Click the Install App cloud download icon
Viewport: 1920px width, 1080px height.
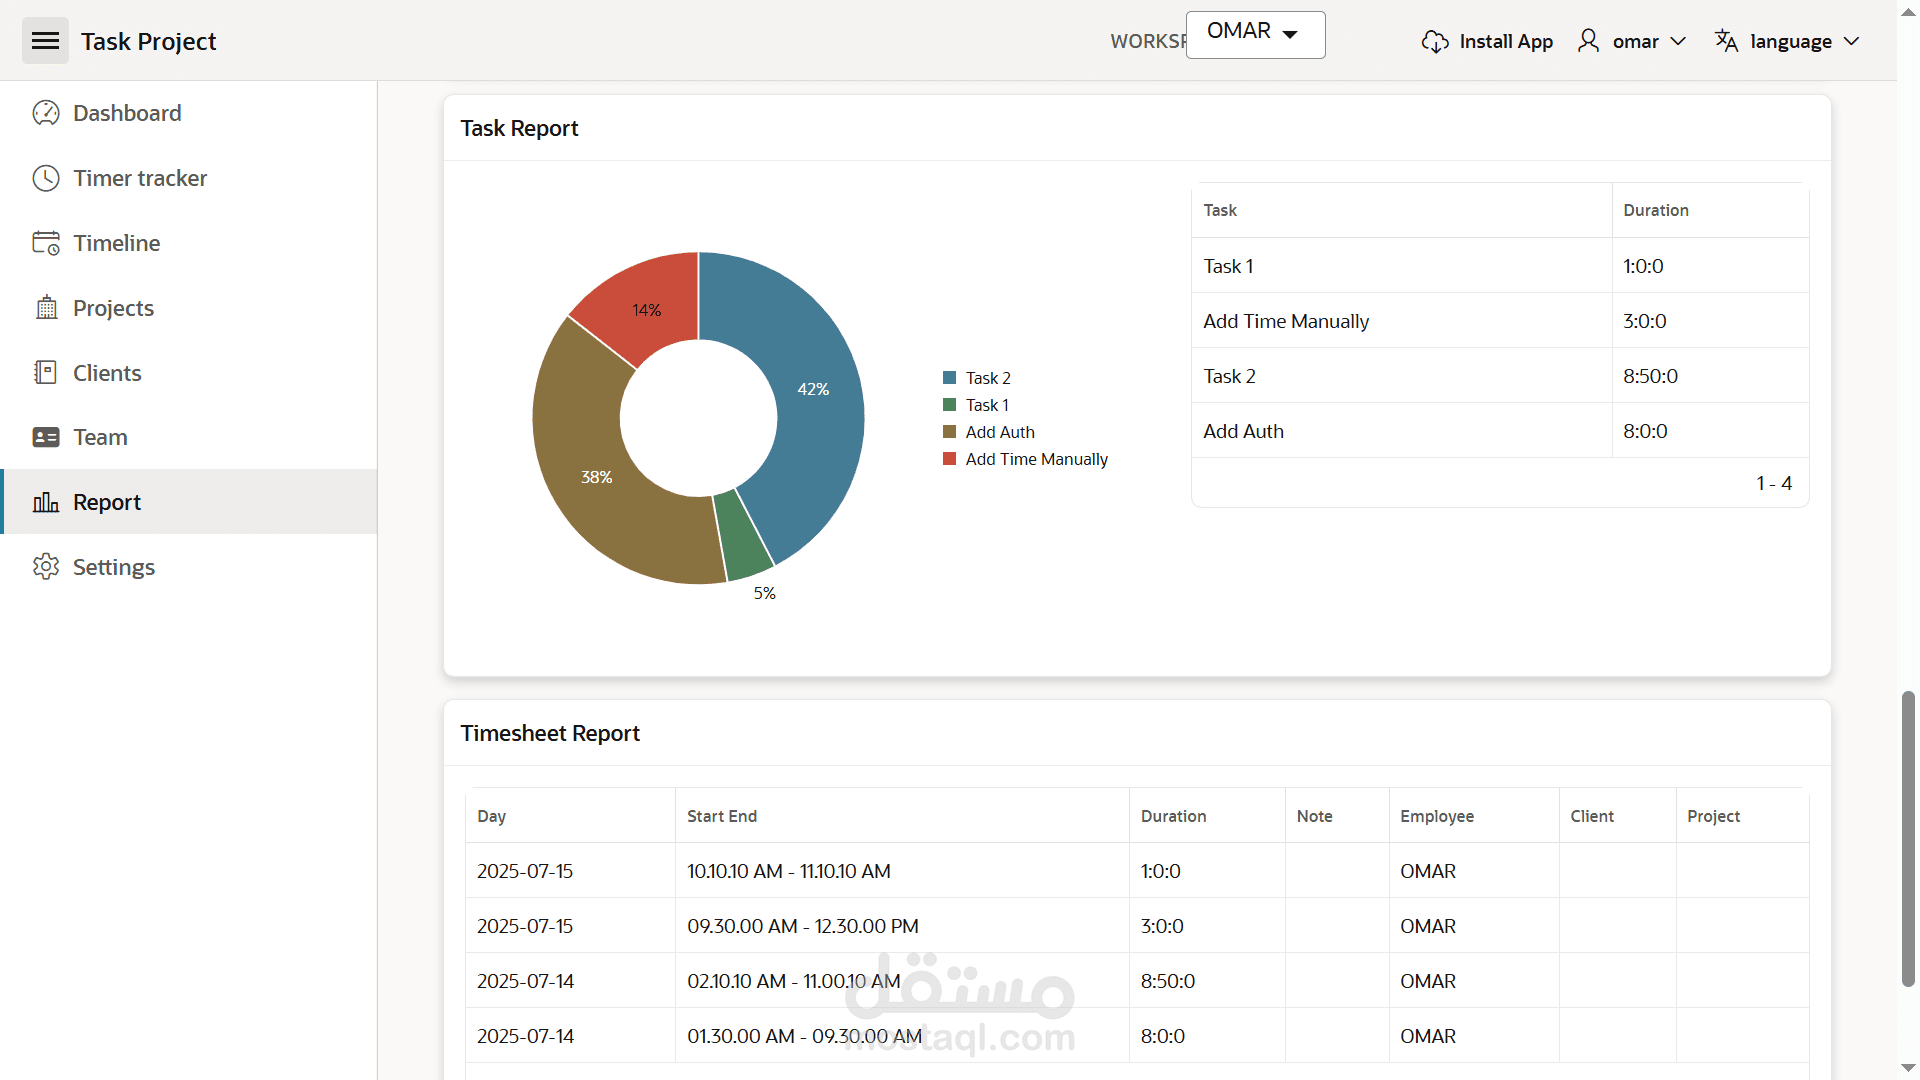coord(1435,42)
